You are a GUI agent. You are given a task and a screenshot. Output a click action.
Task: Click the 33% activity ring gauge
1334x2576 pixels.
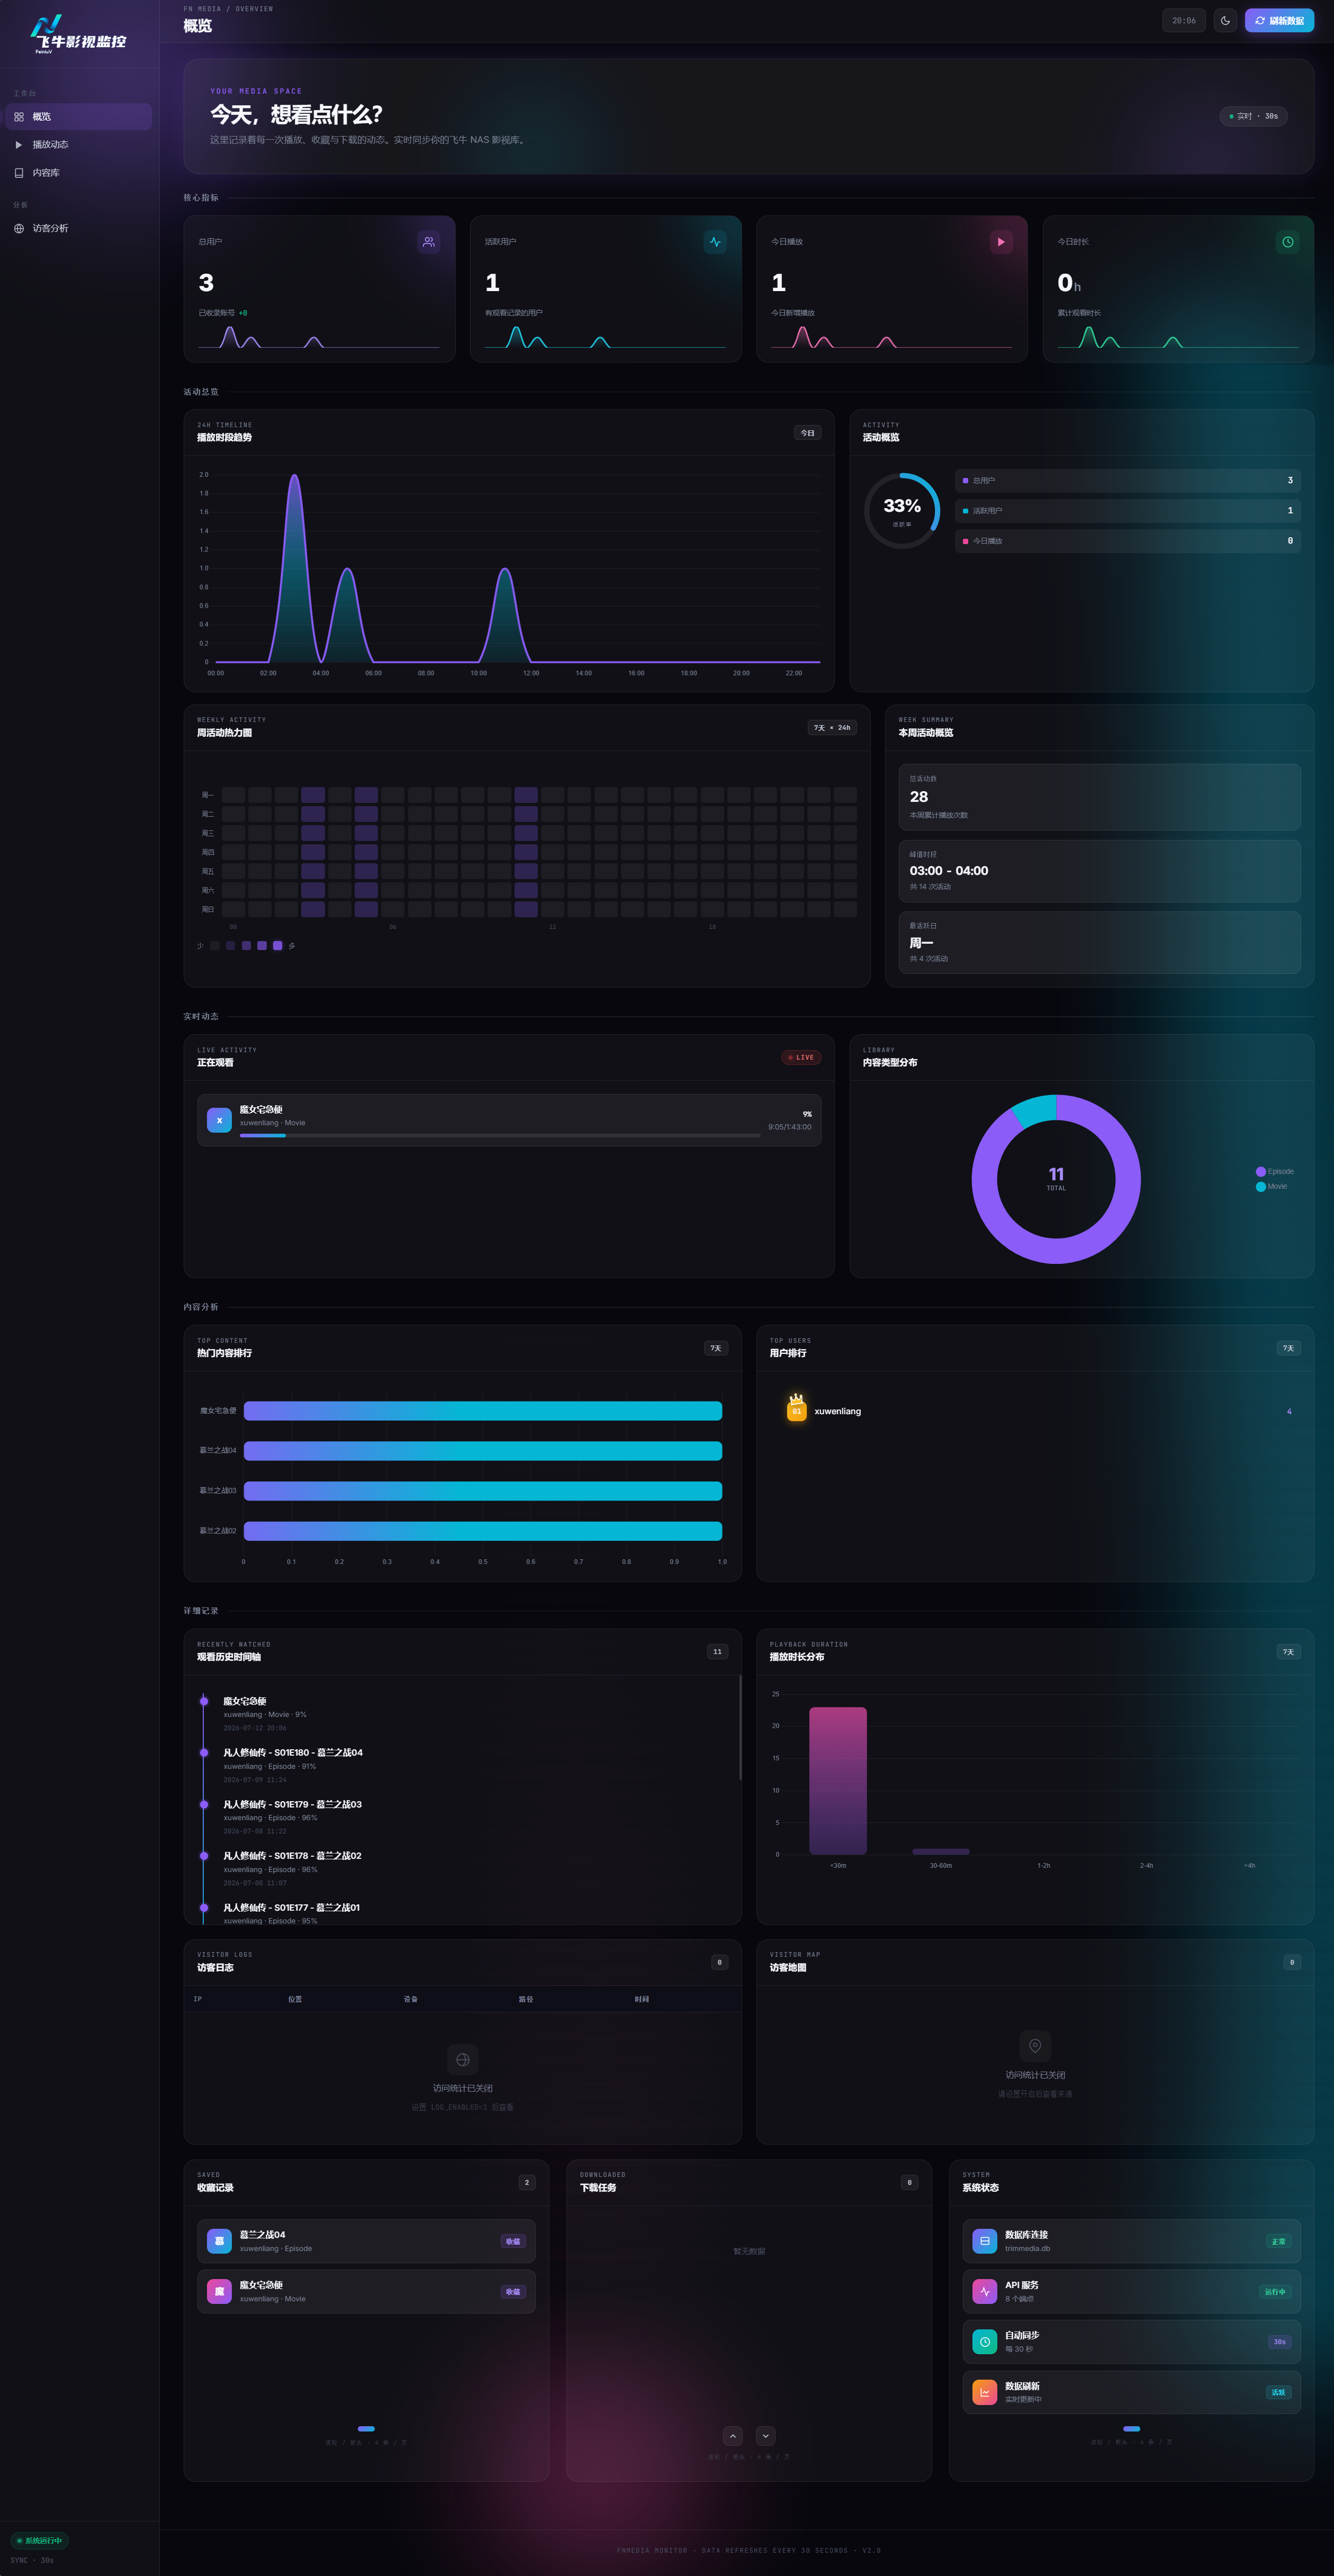[902, 510]
